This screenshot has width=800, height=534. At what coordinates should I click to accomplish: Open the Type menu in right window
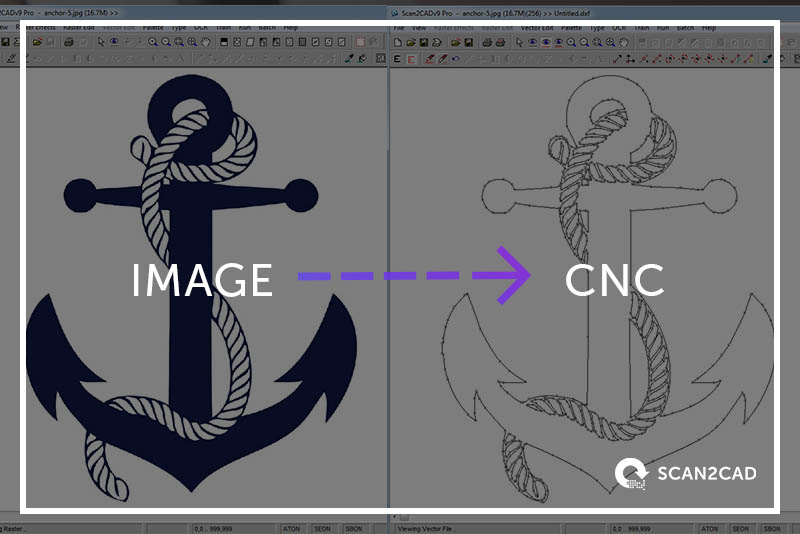[x=598, y=28]
